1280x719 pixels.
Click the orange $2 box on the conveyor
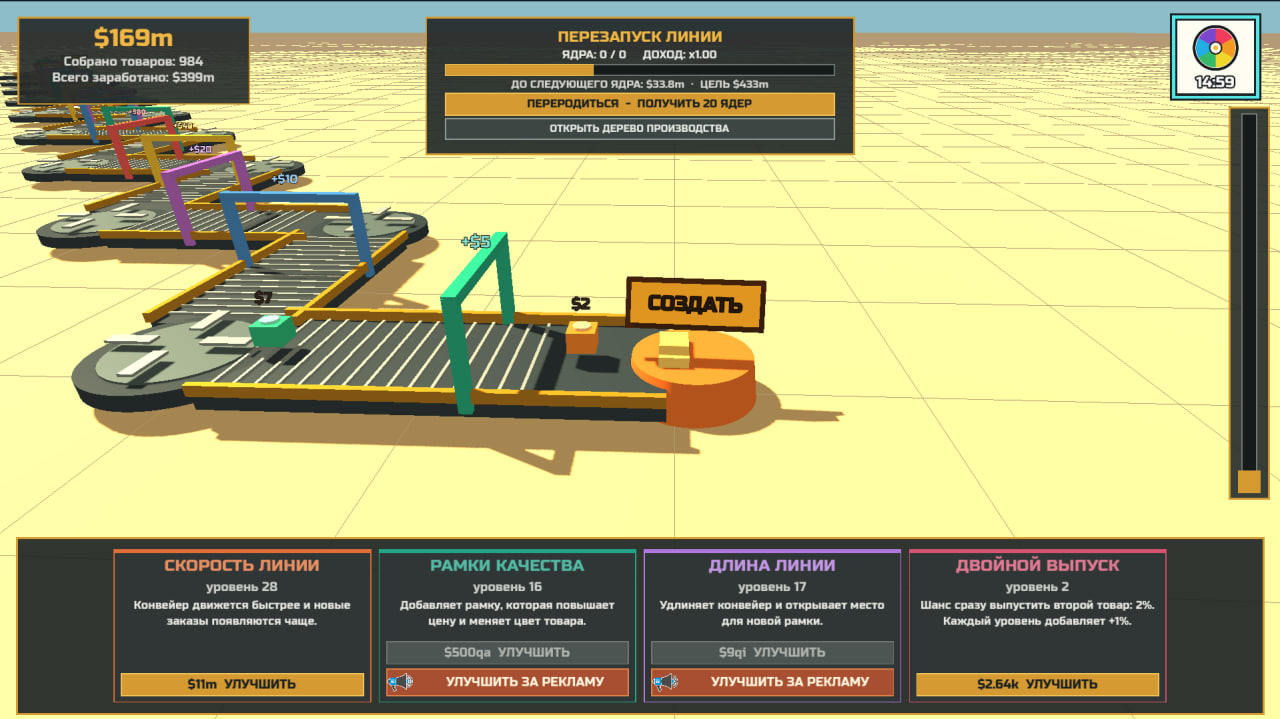pos(582,337)
